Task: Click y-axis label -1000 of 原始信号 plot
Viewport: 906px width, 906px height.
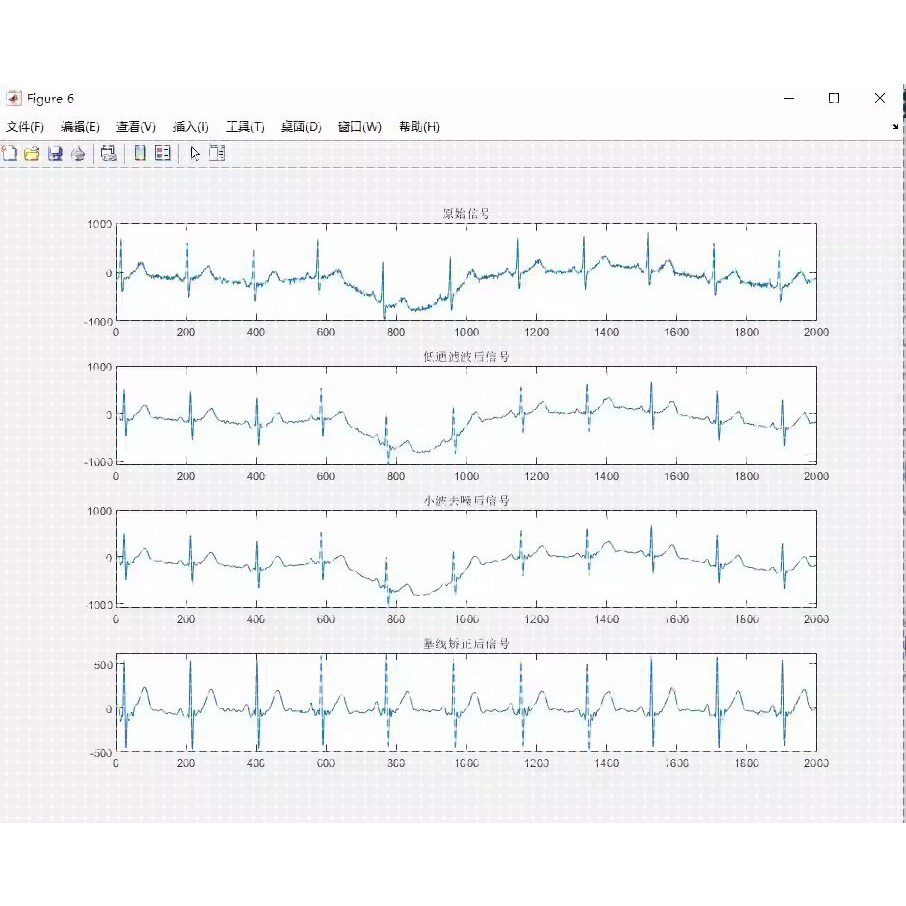Action: pyautogui.click(x=98, y=322)
